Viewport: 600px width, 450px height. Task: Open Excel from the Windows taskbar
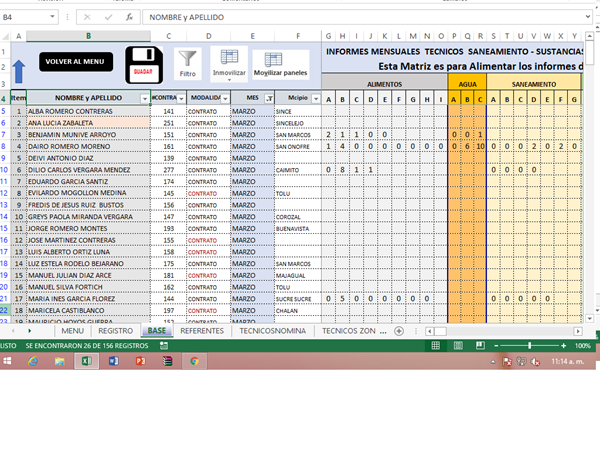85,362
